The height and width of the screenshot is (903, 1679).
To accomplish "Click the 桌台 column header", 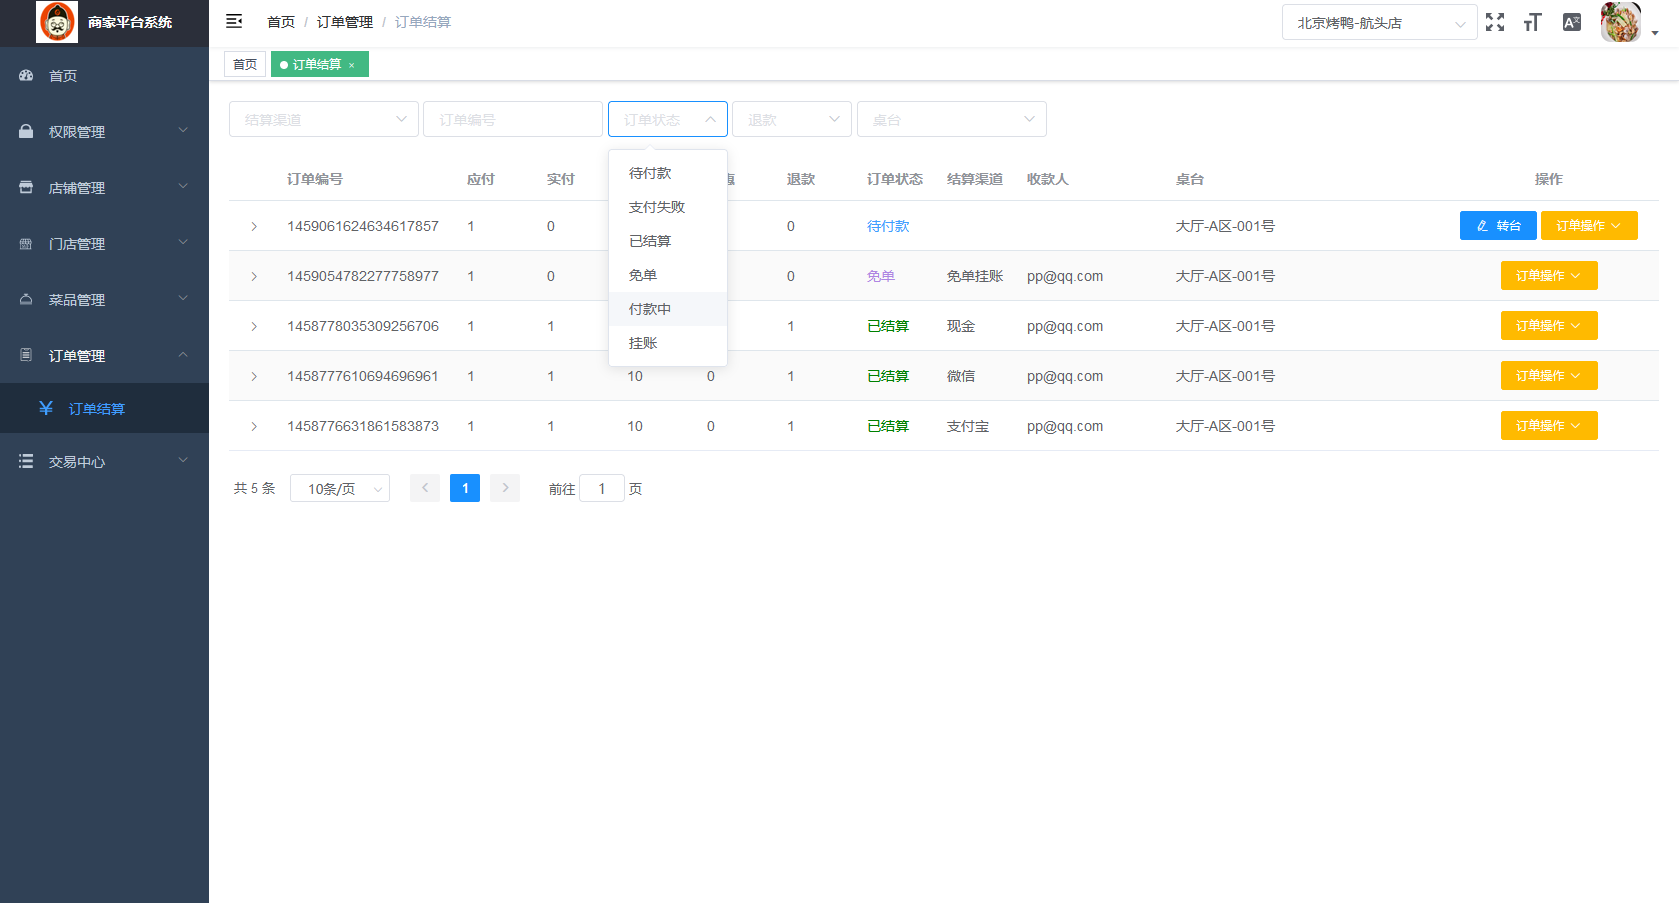I will [1190, 179].
